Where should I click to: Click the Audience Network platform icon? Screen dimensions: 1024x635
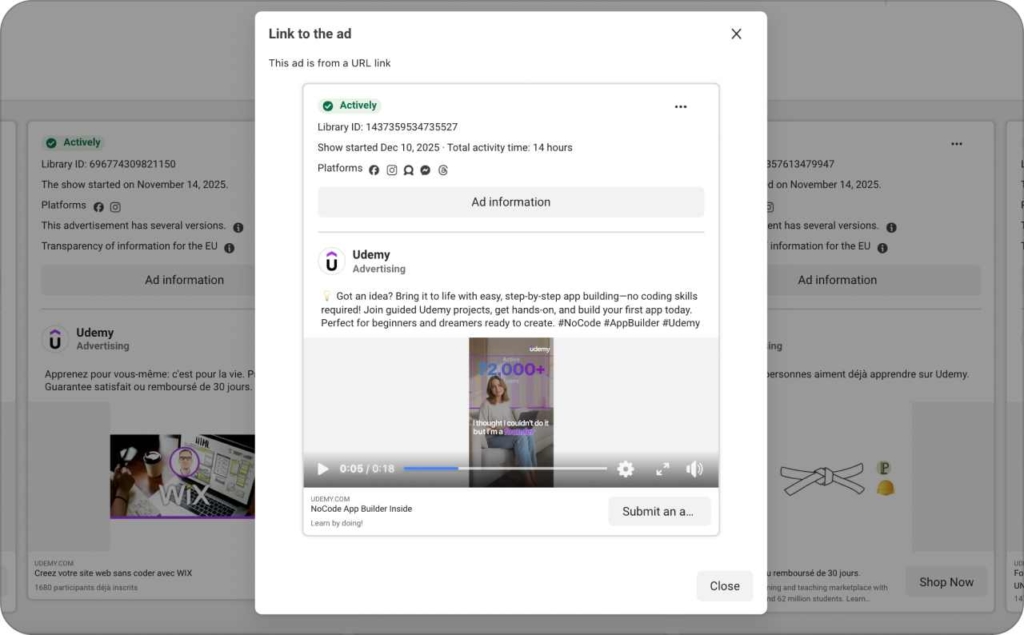click(408, 169)
